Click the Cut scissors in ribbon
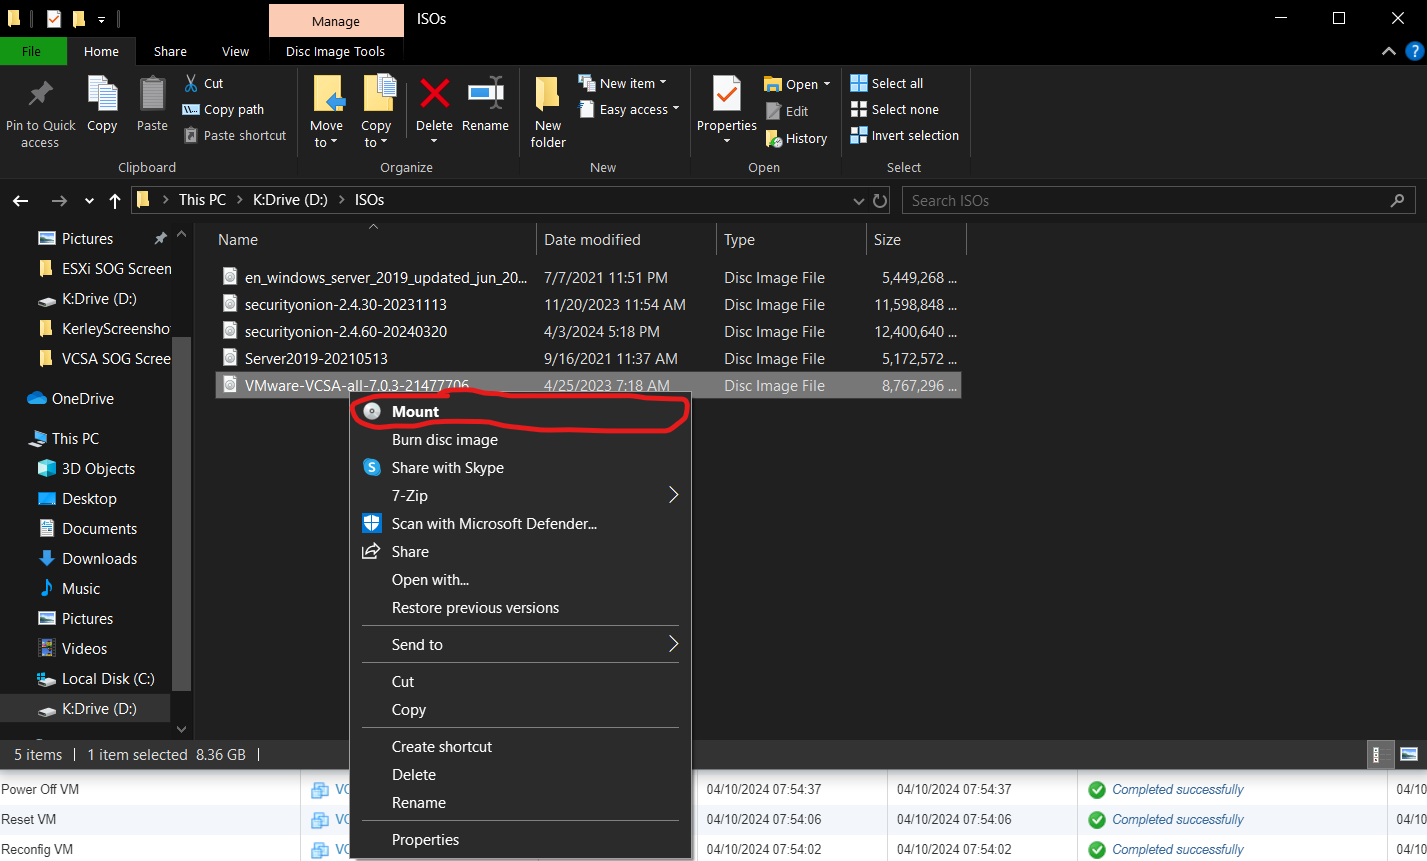Image resolution: width=1427 pixels, height=861 pixels. click(x=203, y=83)
